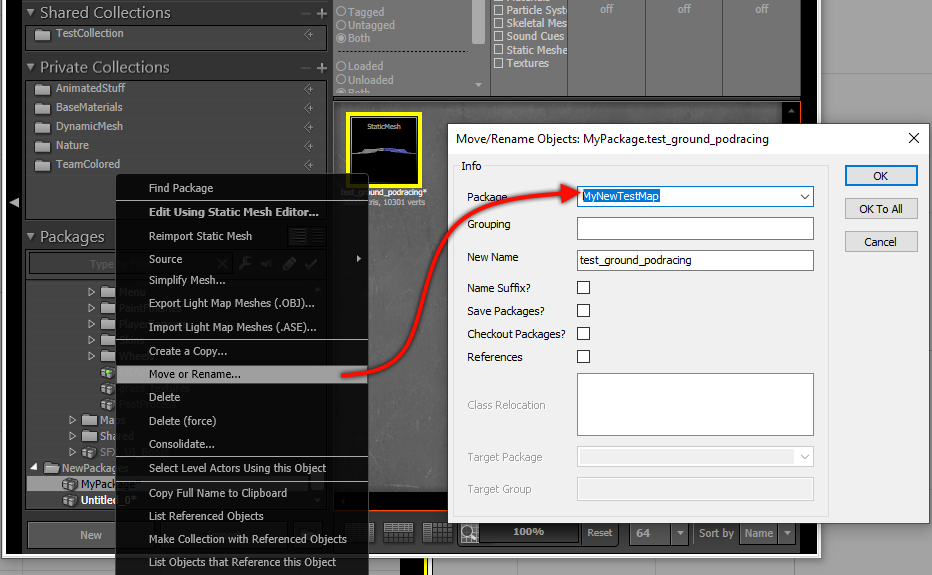Click the left-pointing panel collapse arrow

tap(14, 203)
